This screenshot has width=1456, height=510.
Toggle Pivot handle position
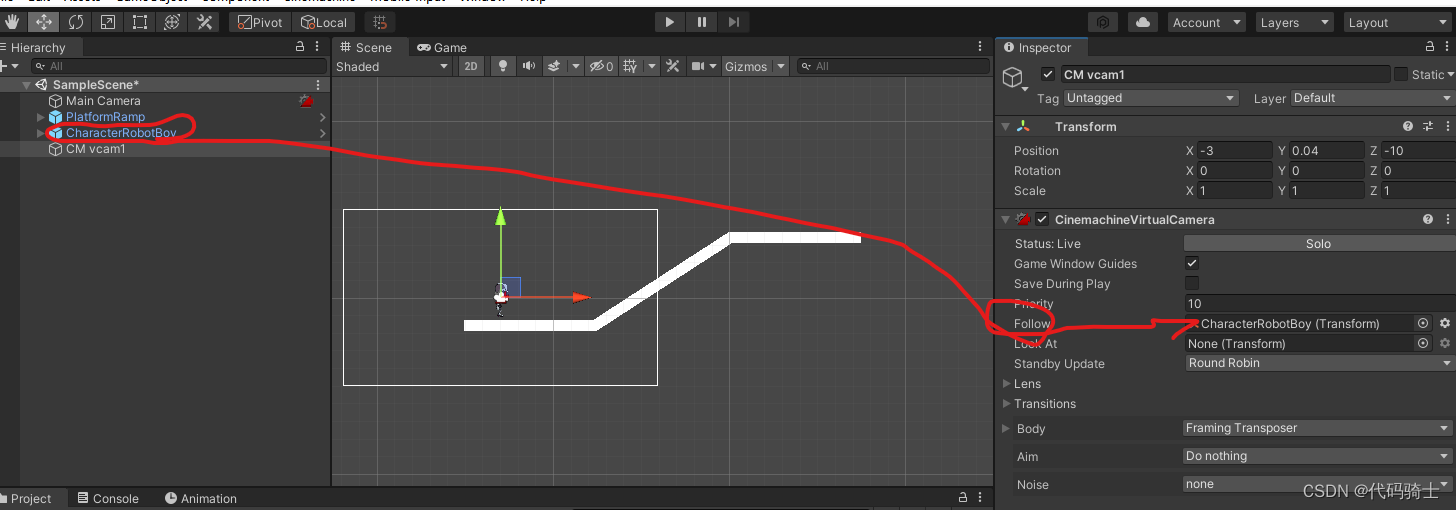click(261, 22)
